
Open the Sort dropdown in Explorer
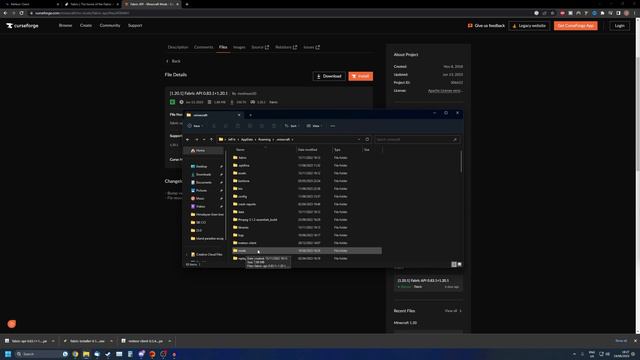(292, 126)
